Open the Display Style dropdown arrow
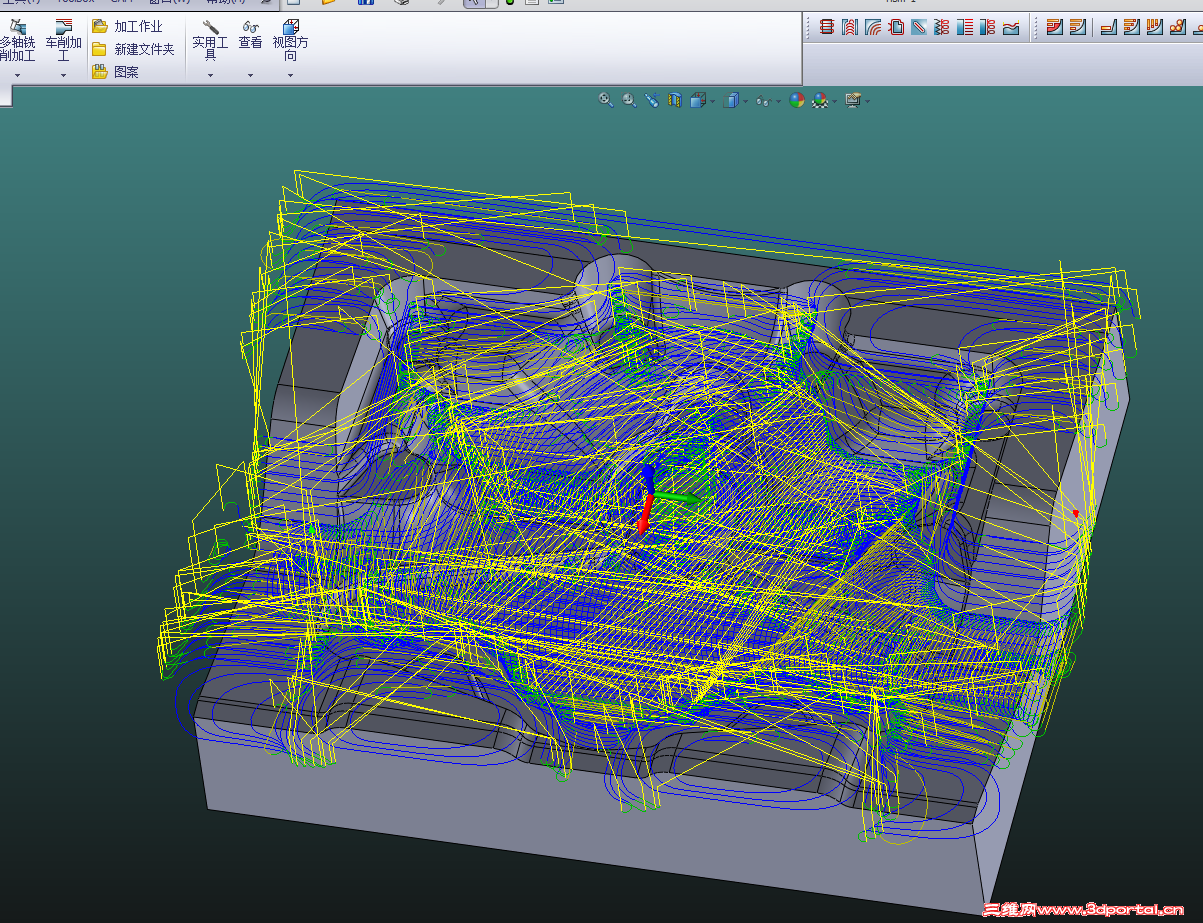Viewport: 1203px width, 923px height. pos(746,101)
